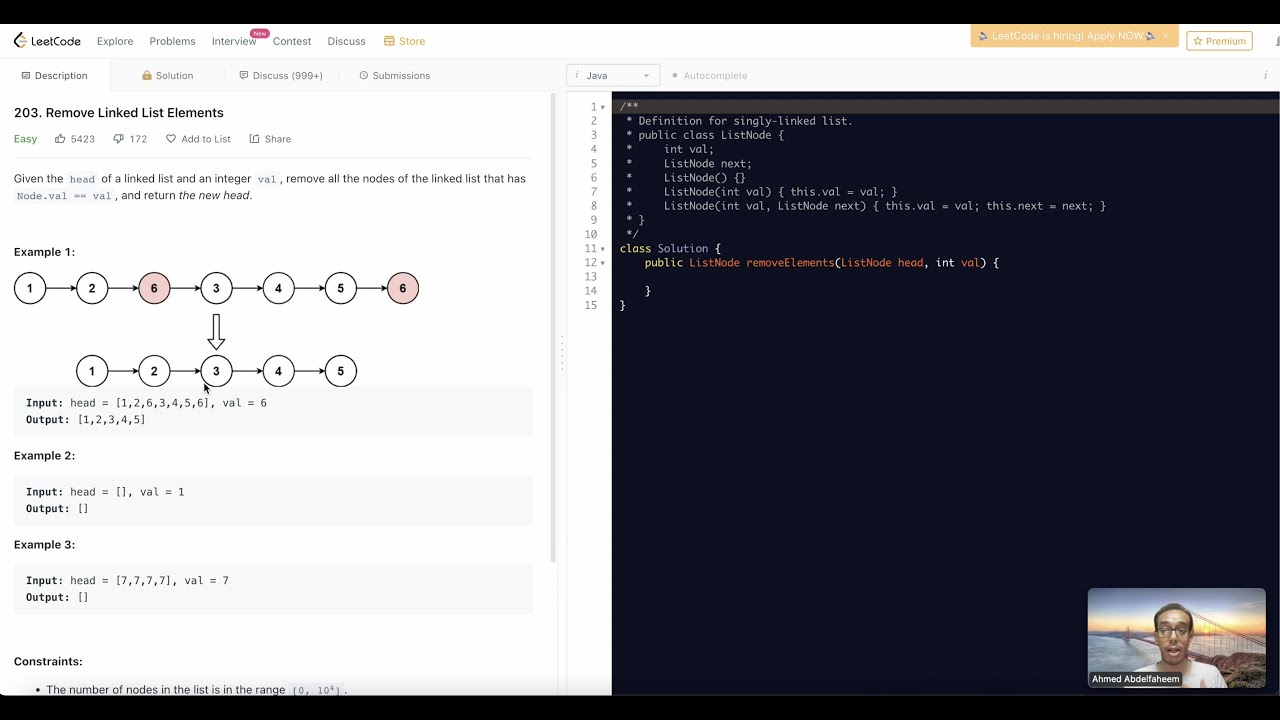The width and height of the screenshot is (1280, 720).
Task: Click input text "head = [7,7,7,7], val = 7"
Action: (149, 581)
